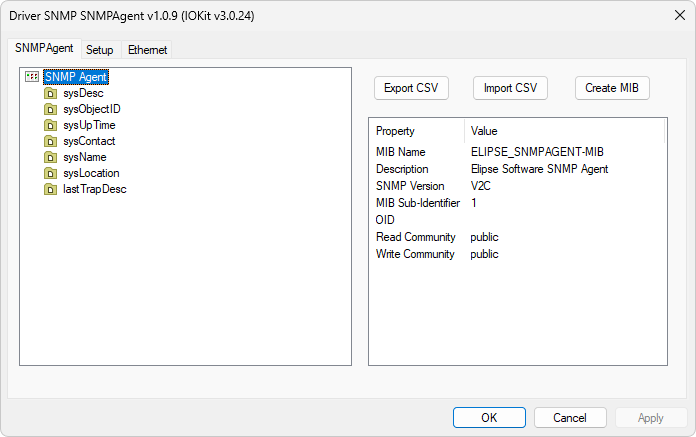
Task: Select the SNMP Version property label
Action: pyautogui.click(x=410, y=186)
